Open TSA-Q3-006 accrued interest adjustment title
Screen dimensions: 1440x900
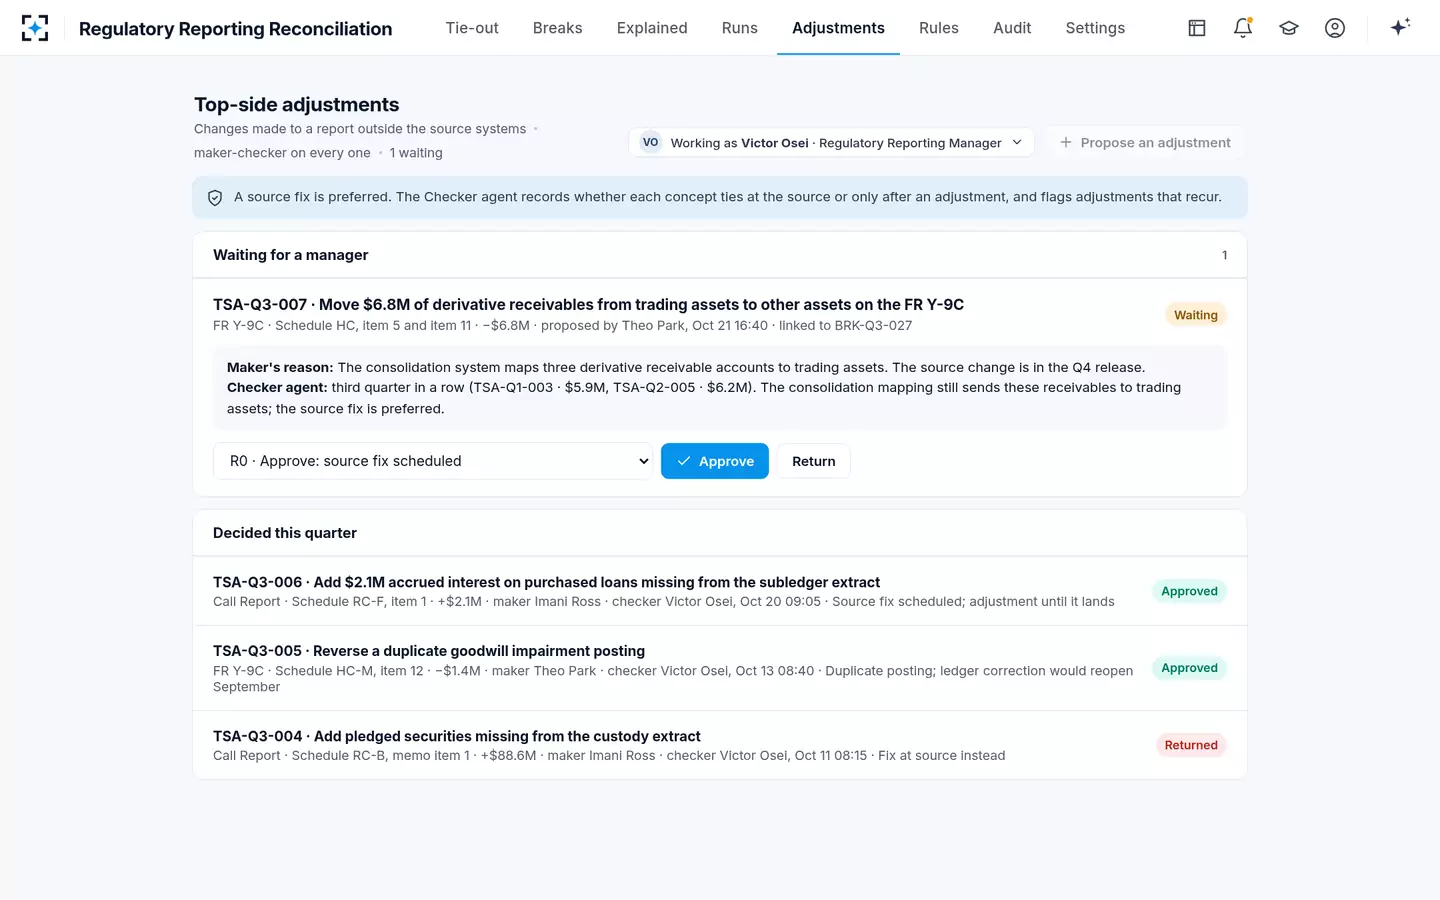pyautogui.click(x=546, y=582)
